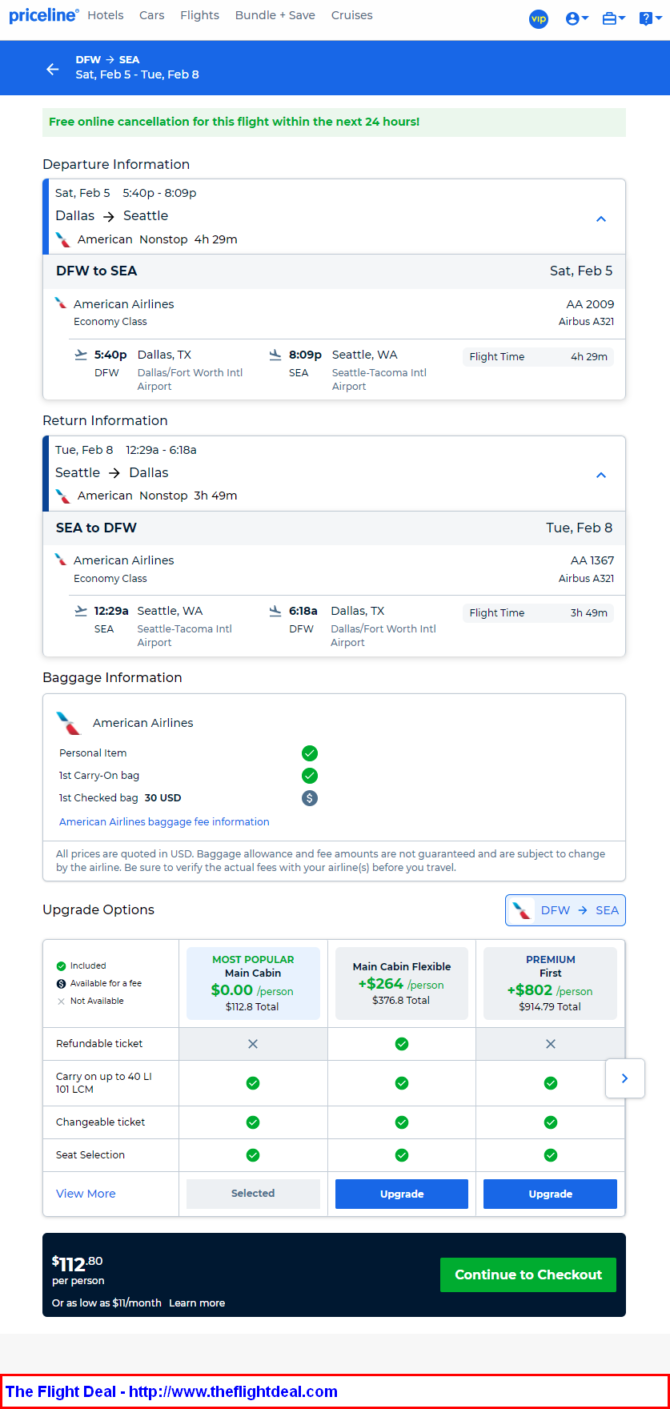Click Continue to Checkout button
This screenshot has height=1409, width=670.
[x=528, y=1275]
